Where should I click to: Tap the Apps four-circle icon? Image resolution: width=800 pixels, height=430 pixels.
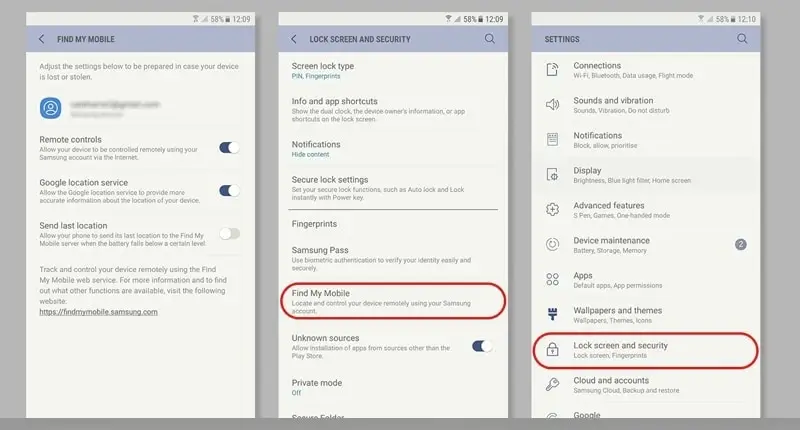552,279
